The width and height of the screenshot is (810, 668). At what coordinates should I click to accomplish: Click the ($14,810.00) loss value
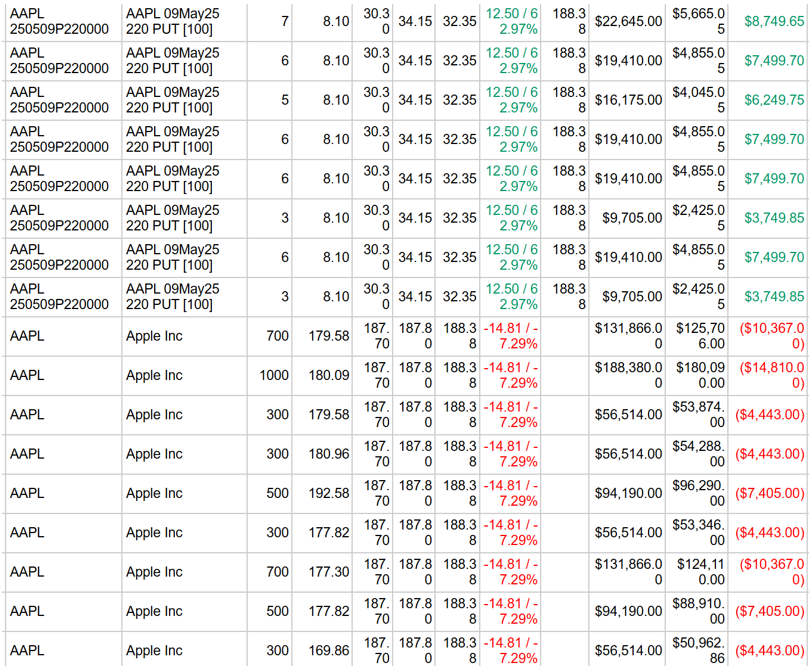tap(770, 376)
